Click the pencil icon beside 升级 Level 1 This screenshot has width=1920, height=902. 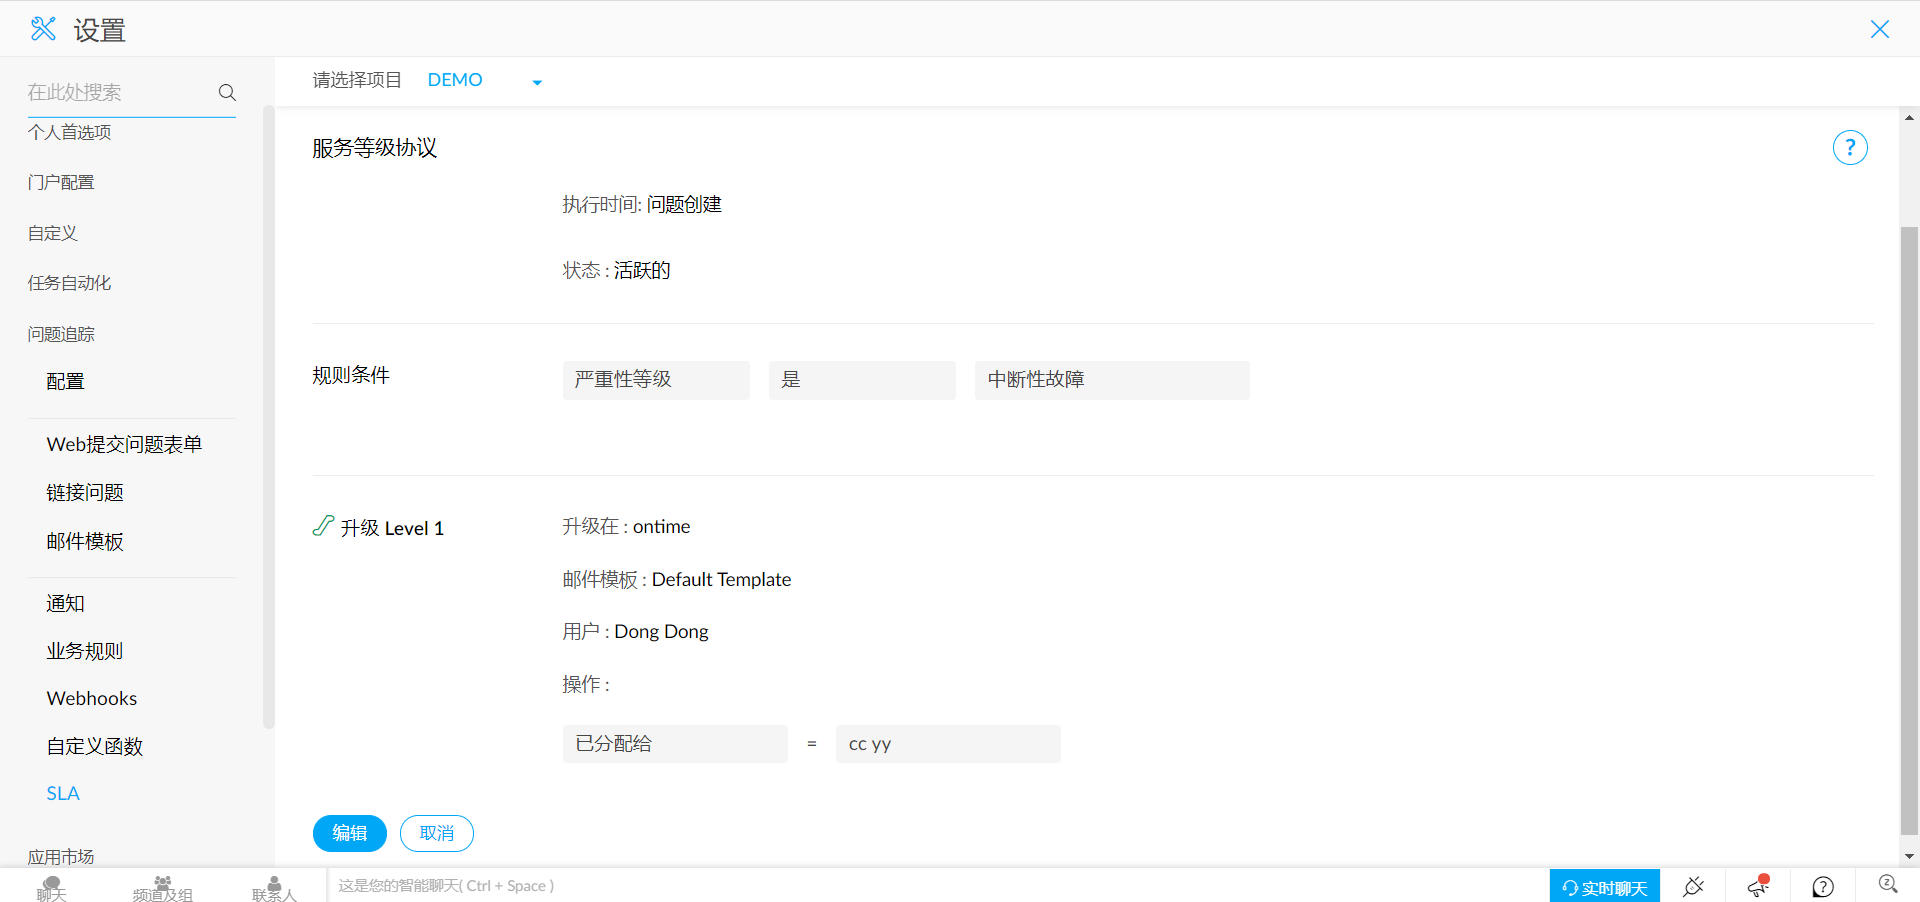[x=323, y=526]
